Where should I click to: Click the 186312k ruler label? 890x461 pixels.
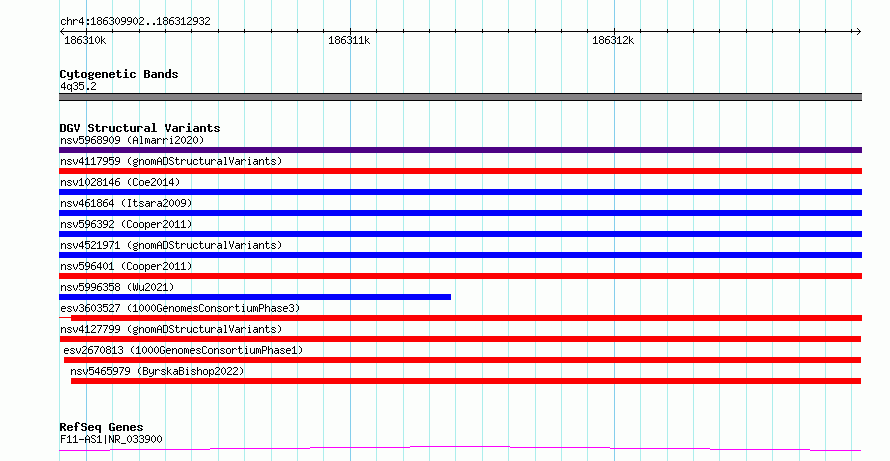point(613,41)
